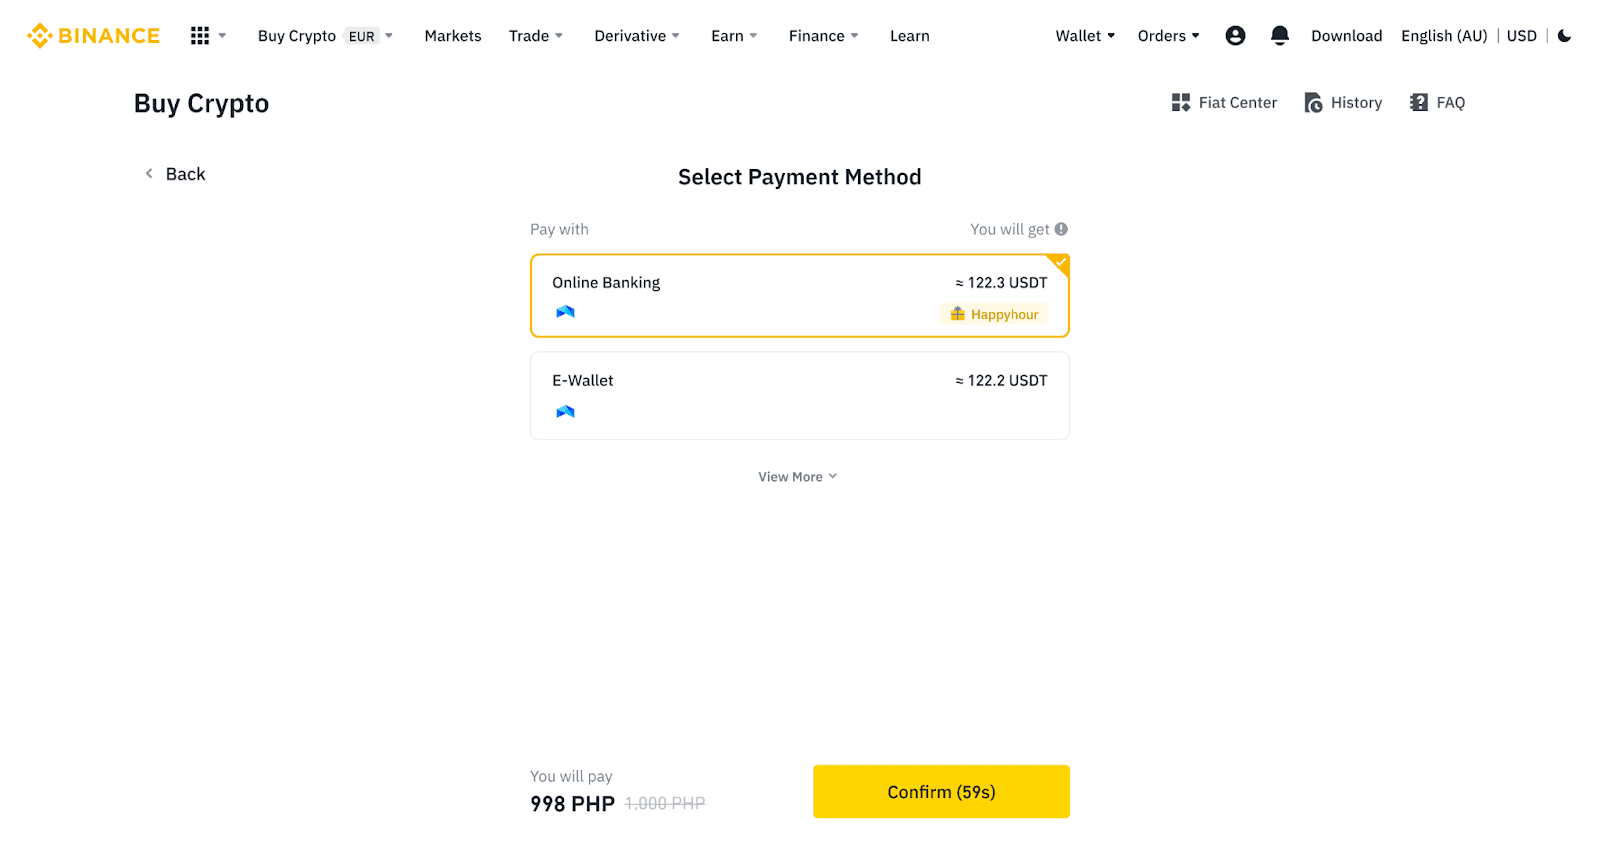Open the user account profile icon
The image size is (1600, 845).
coord(1235,36)
